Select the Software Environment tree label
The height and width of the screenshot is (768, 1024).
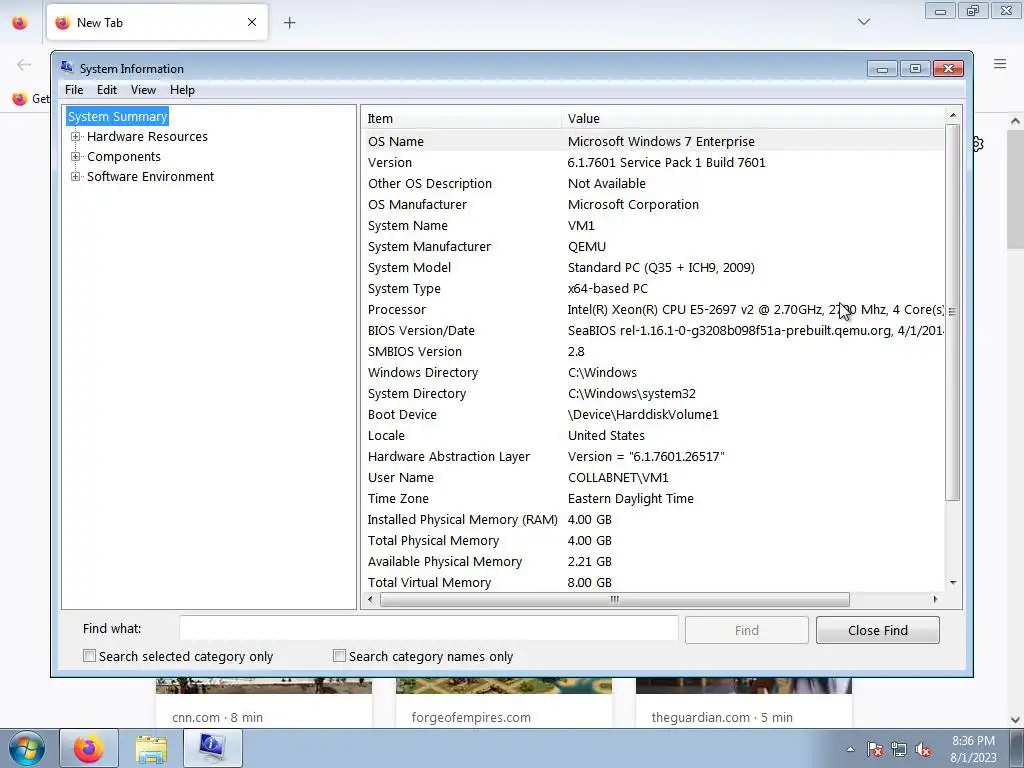[150, 176]
